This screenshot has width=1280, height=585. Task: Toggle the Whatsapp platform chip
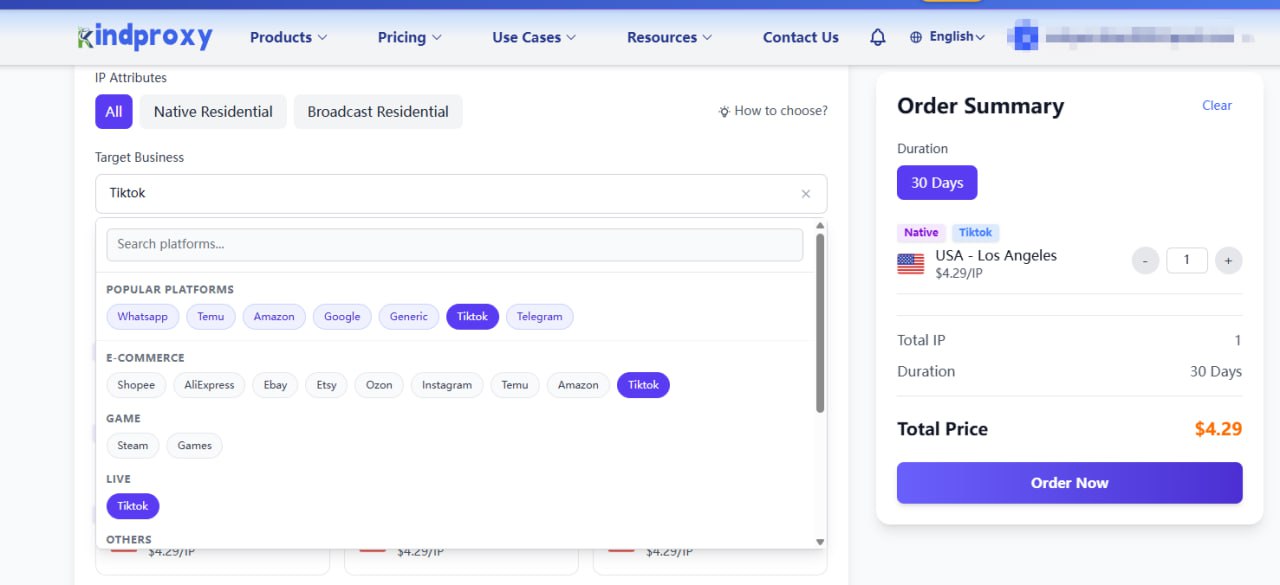(143, 317)
